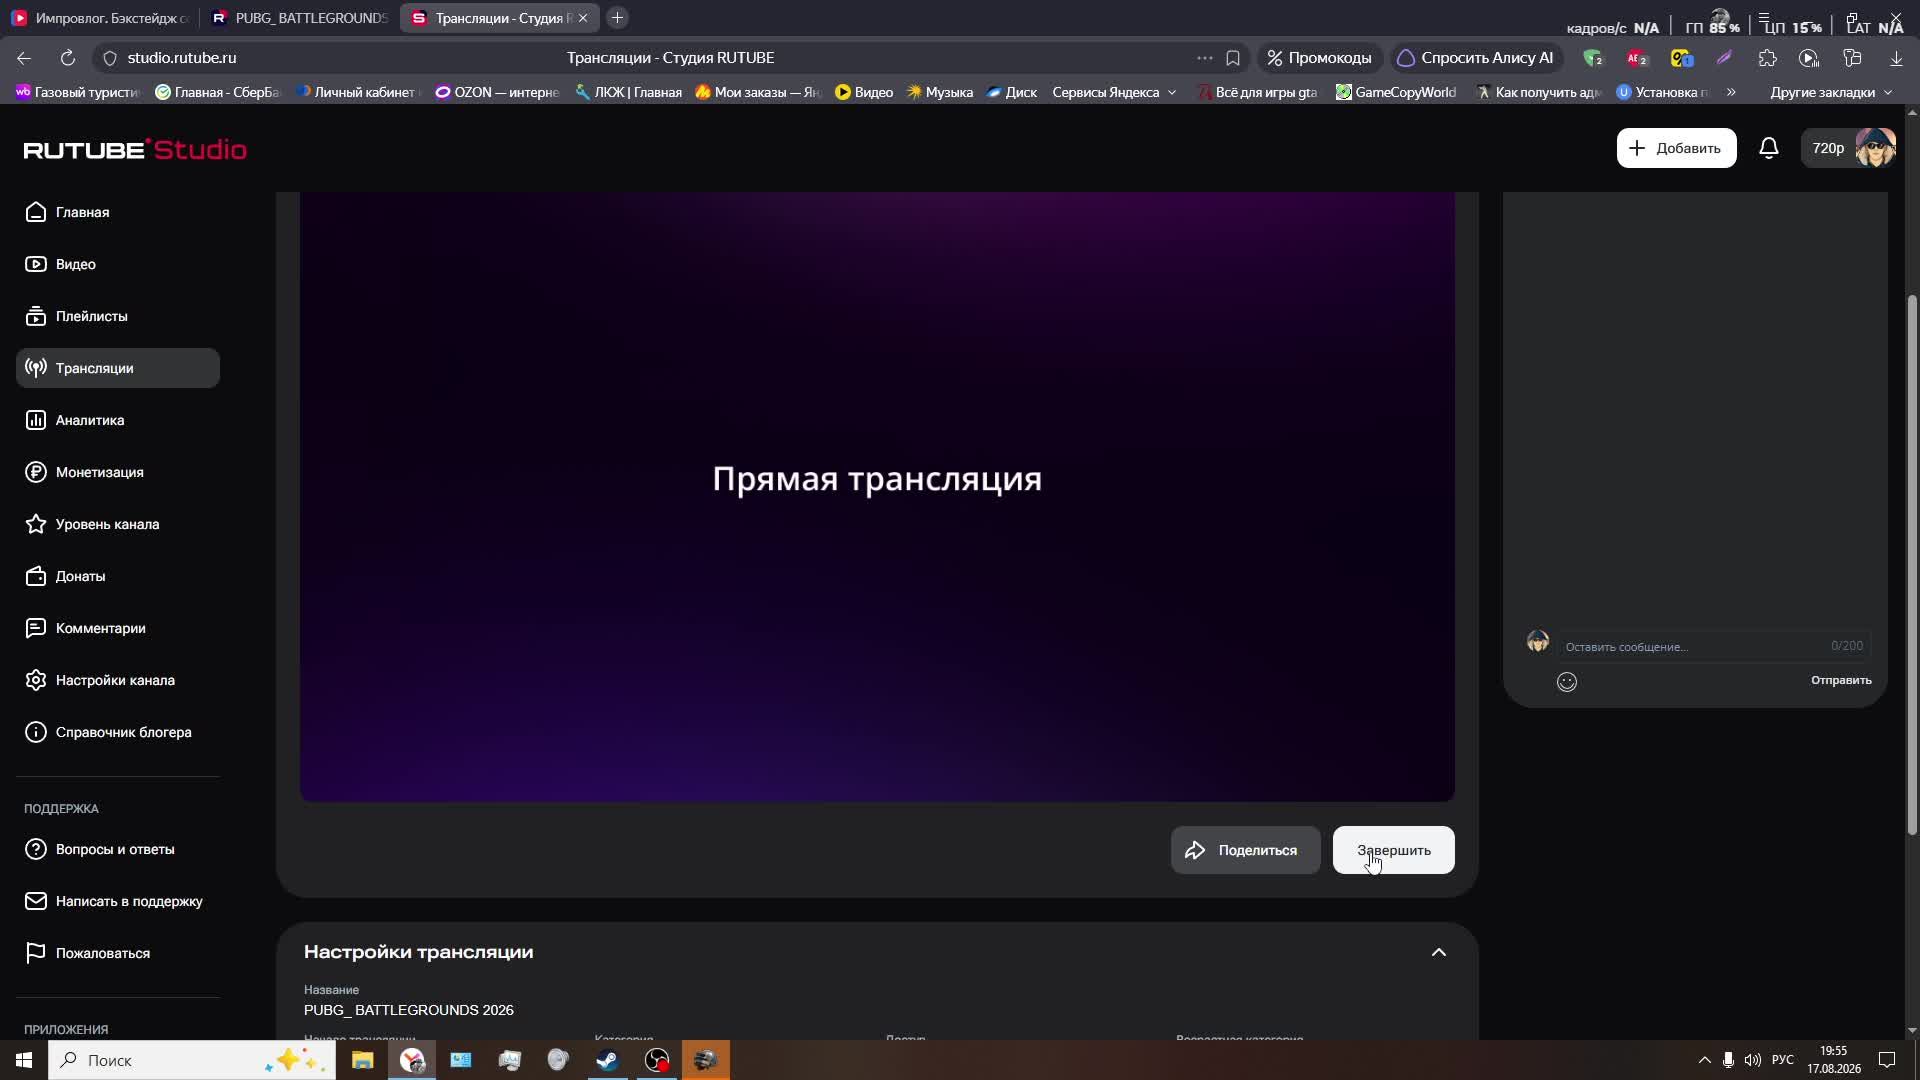The height and width of the screenshot is (1080, 1920).
Task: Open Аналитика in the sidebar
Action: 118,420
